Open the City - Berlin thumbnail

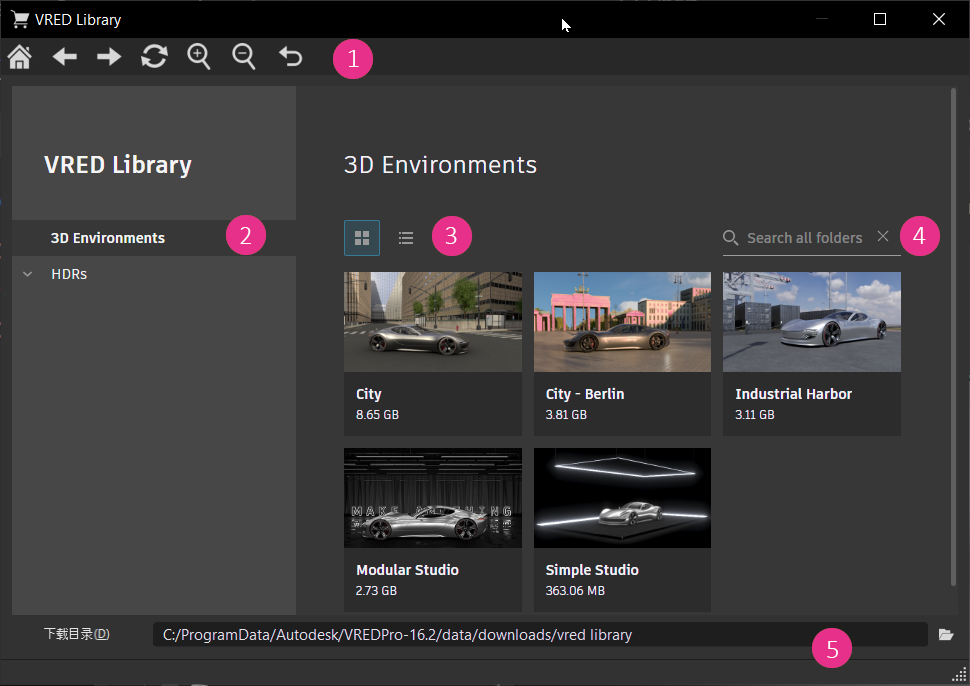coord(622,322)
